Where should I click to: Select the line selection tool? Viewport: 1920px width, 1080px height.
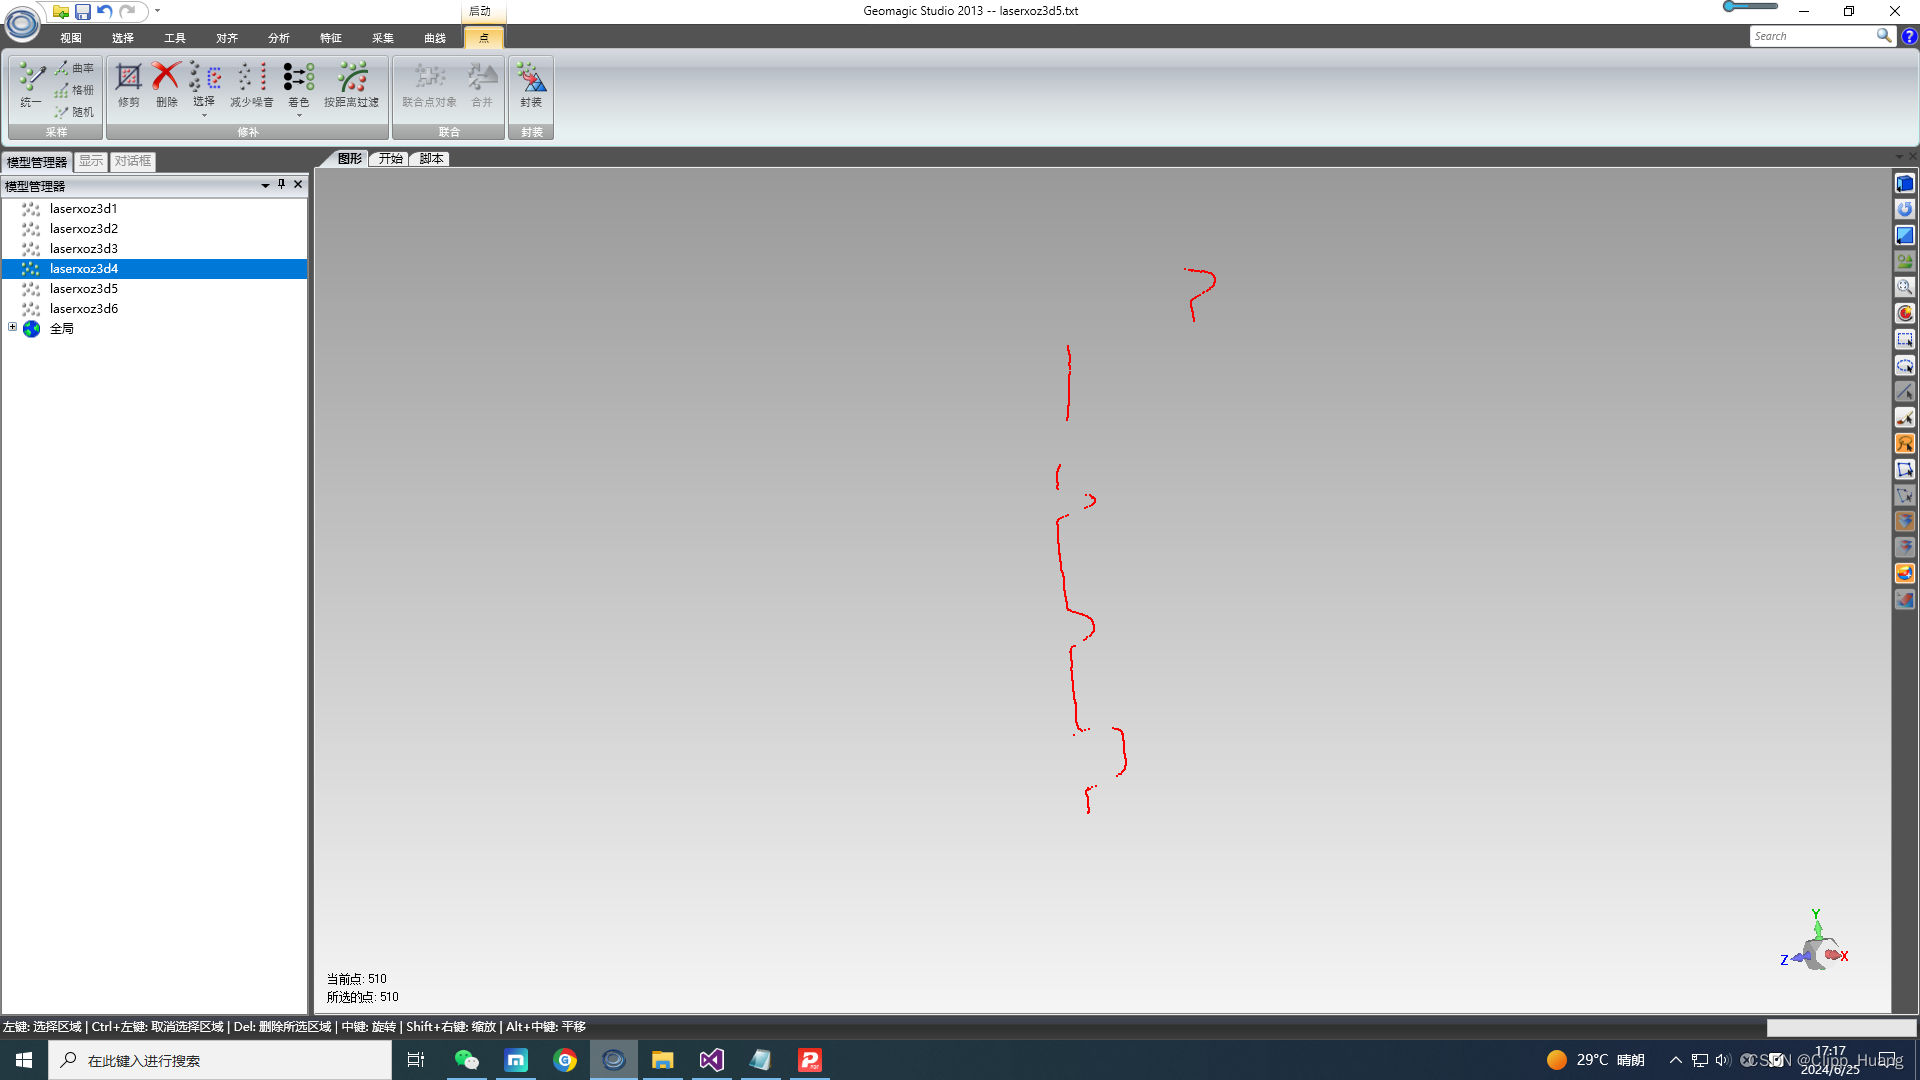(1905, 391)
